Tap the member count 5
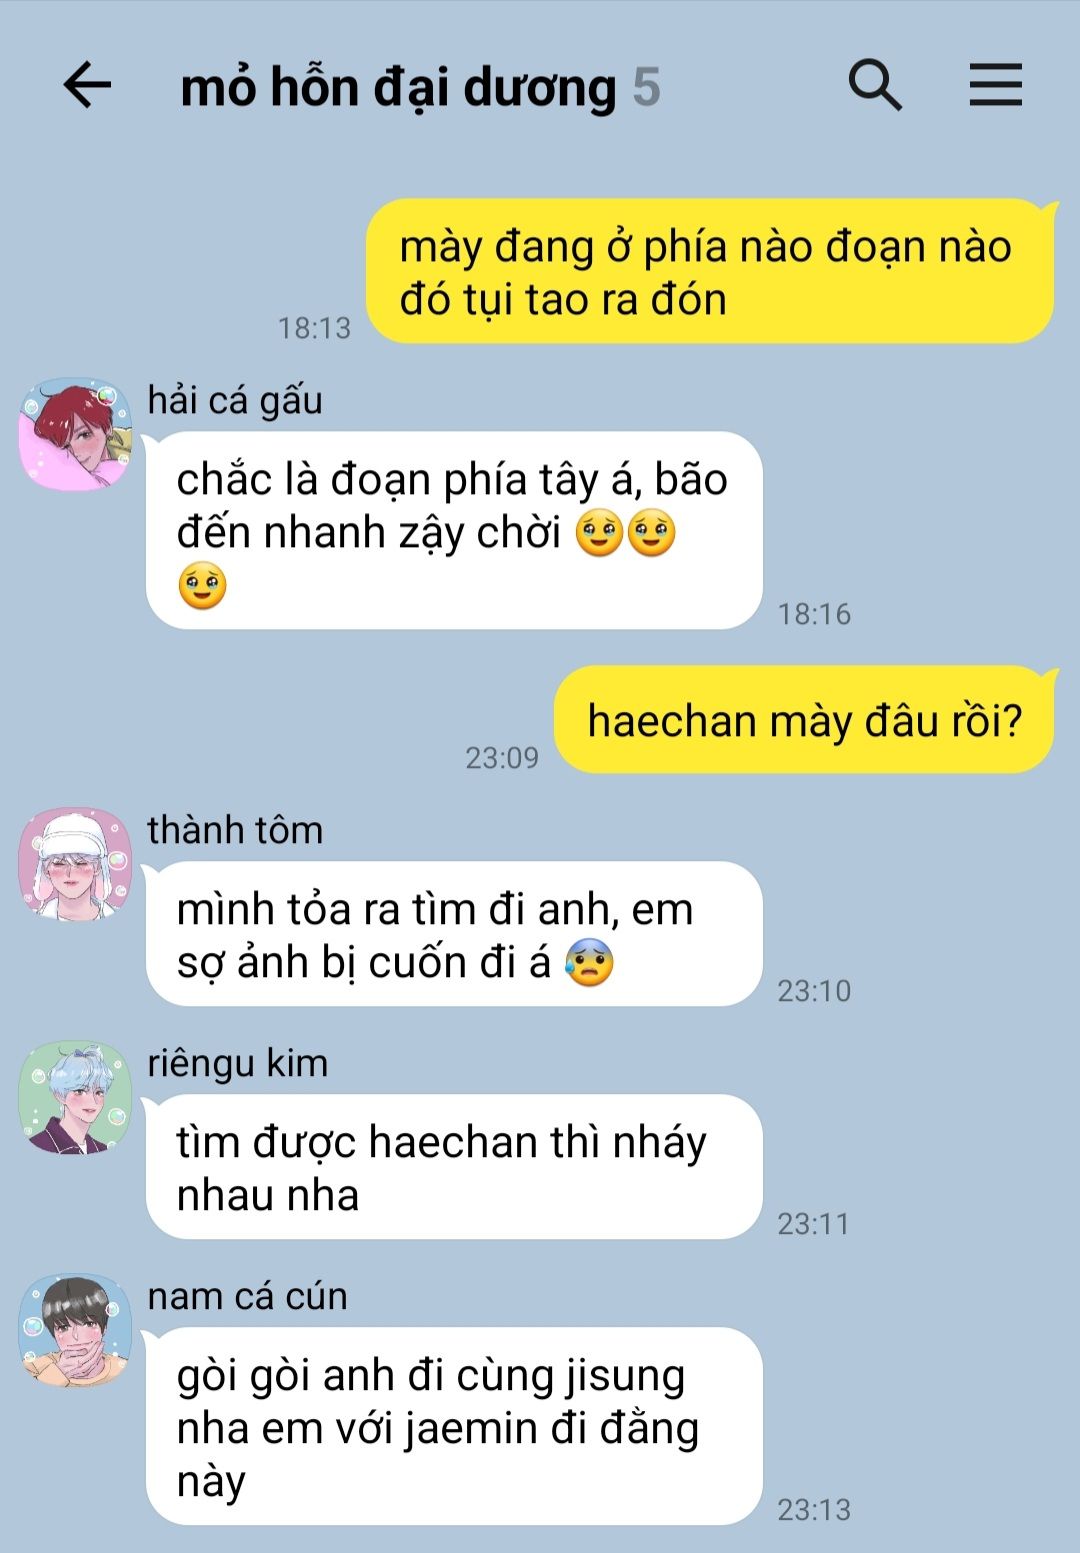Viewport: 1080px width, 1553px height. (646, 87)
